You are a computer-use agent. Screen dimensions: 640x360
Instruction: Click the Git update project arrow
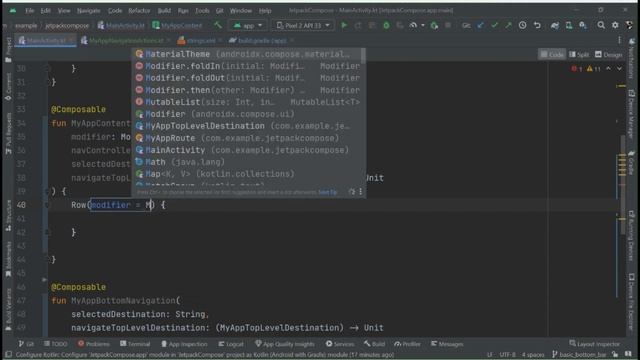pyautogui.click(x=480, y=25)
